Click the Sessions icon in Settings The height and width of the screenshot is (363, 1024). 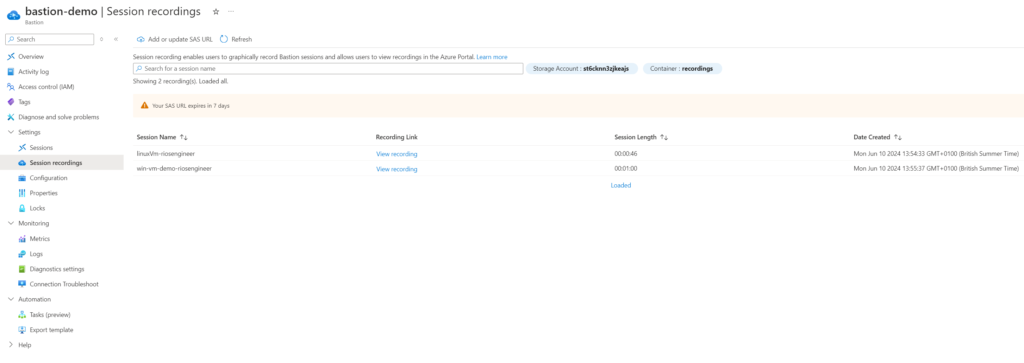[x=22, y=148]
